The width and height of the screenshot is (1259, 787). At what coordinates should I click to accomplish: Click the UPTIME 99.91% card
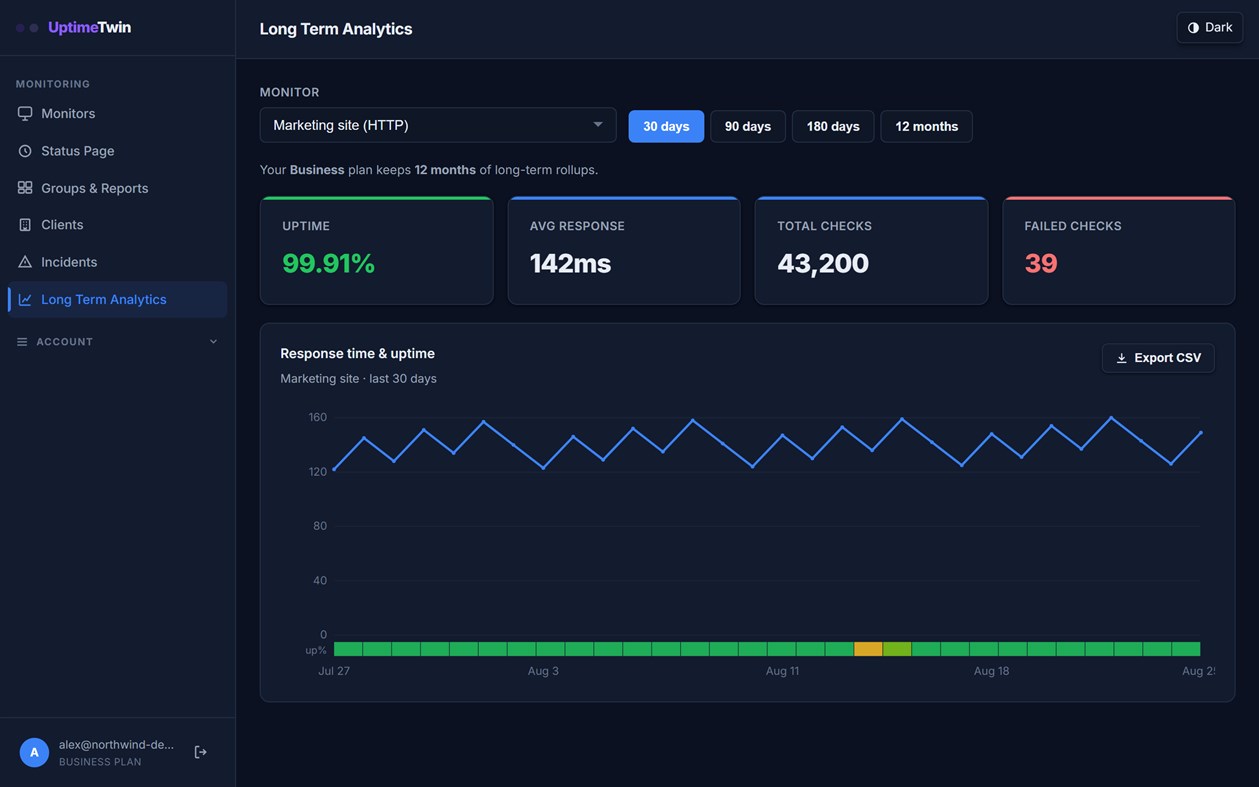click(376, 250)
